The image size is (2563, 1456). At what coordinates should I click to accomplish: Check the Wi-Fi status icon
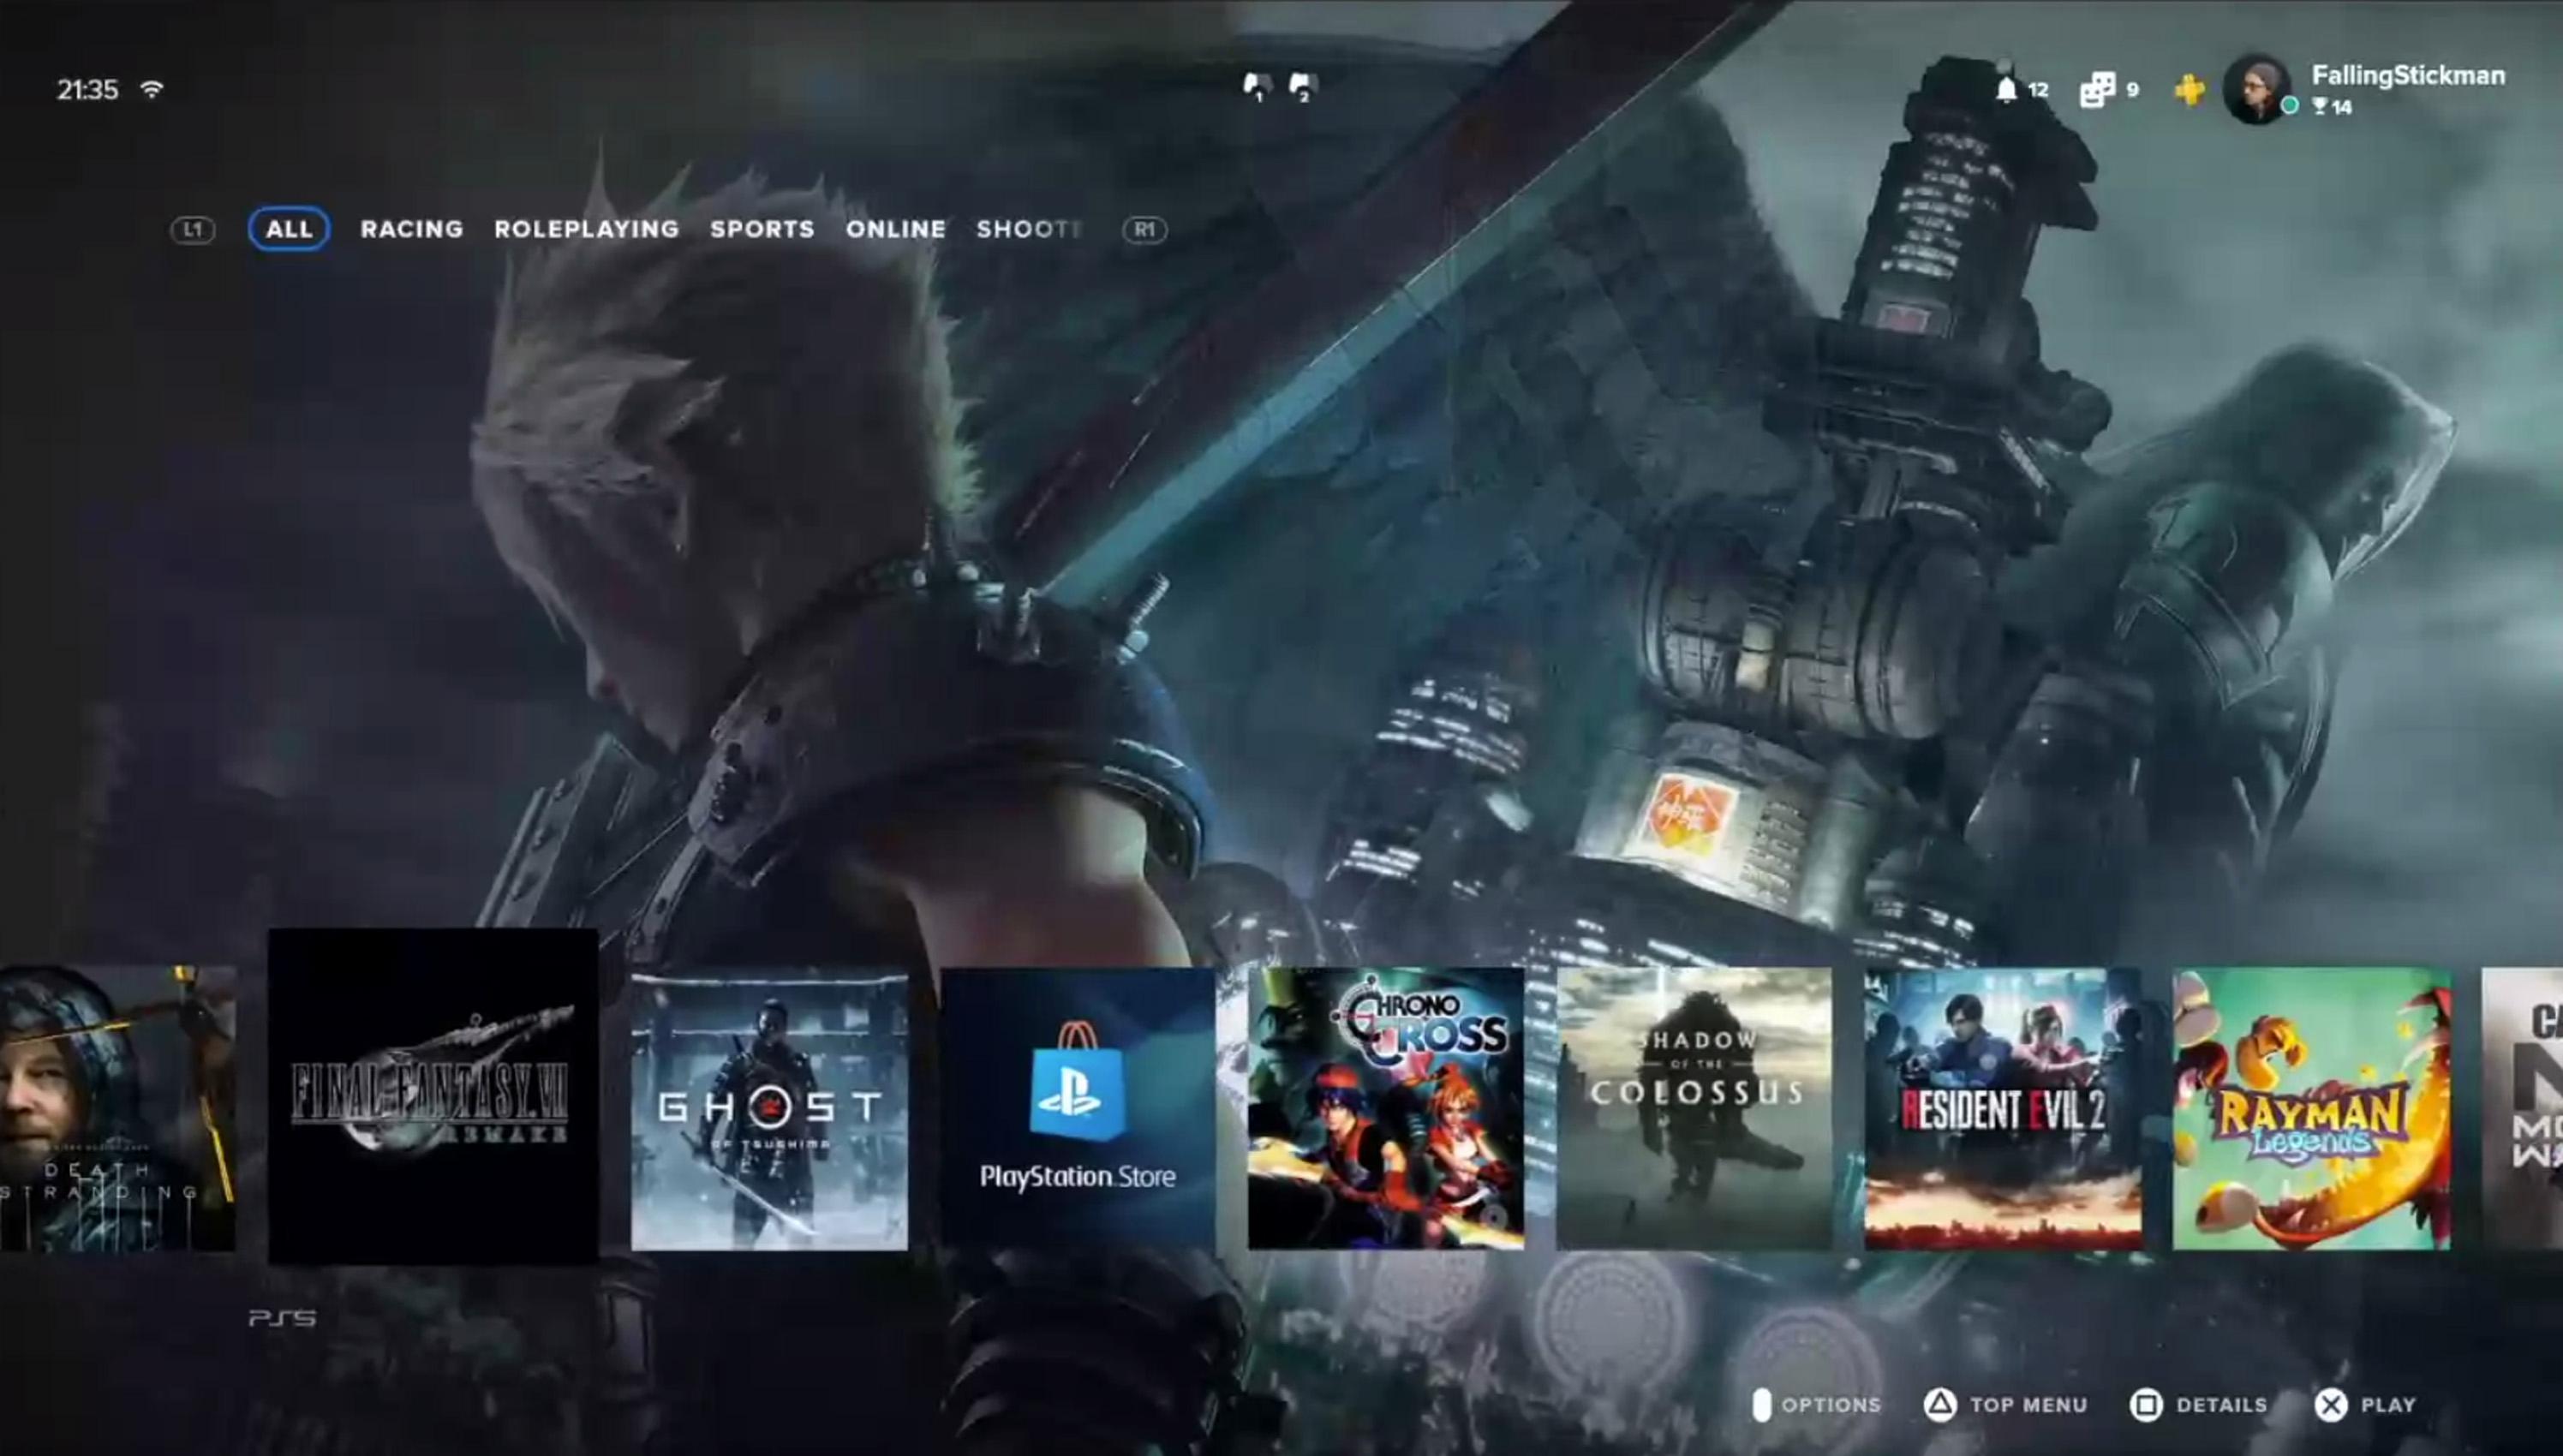pyautogui.click(x=152, y=89)
